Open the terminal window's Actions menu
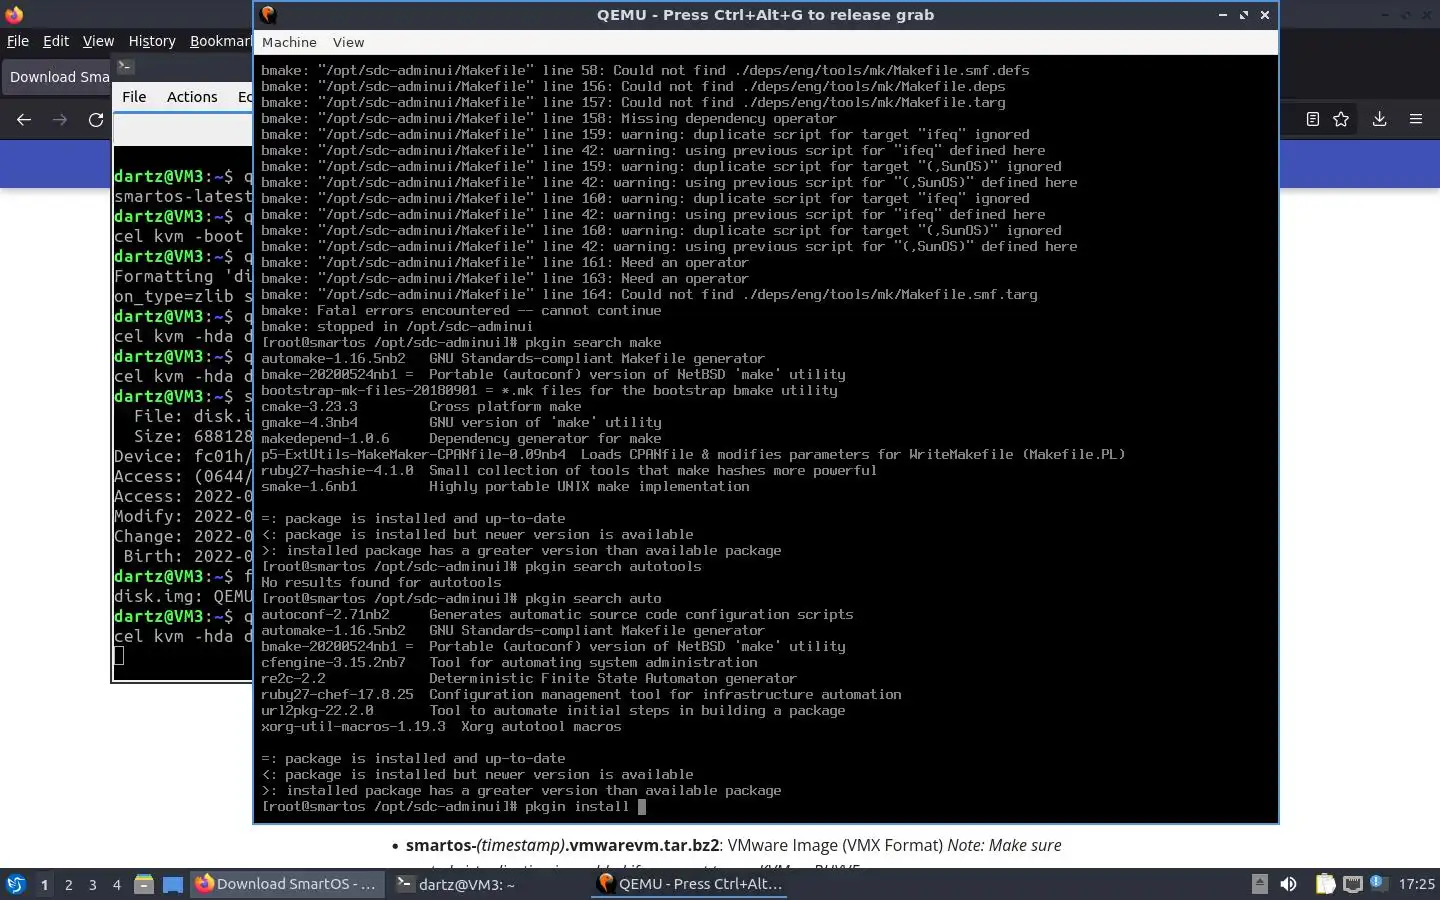 pos(192,97)
